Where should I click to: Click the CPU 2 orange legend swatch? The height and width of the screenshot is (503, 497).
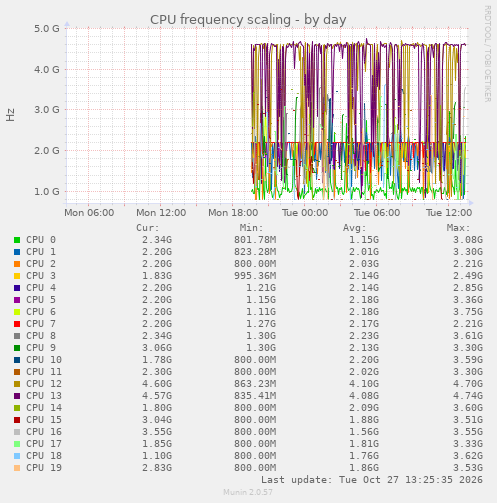tap(17, 264)
